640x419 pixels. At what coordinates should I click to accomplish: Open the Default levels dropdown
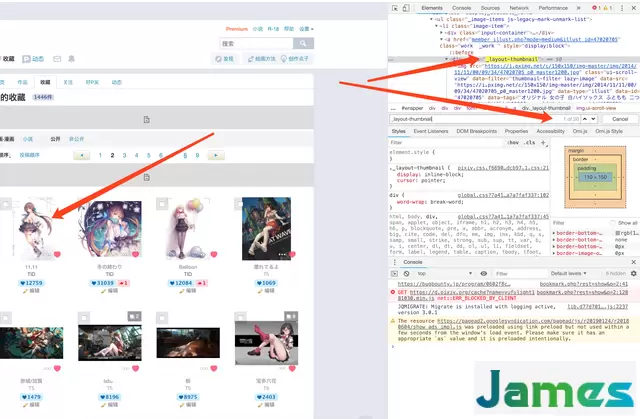click(569, 273)
